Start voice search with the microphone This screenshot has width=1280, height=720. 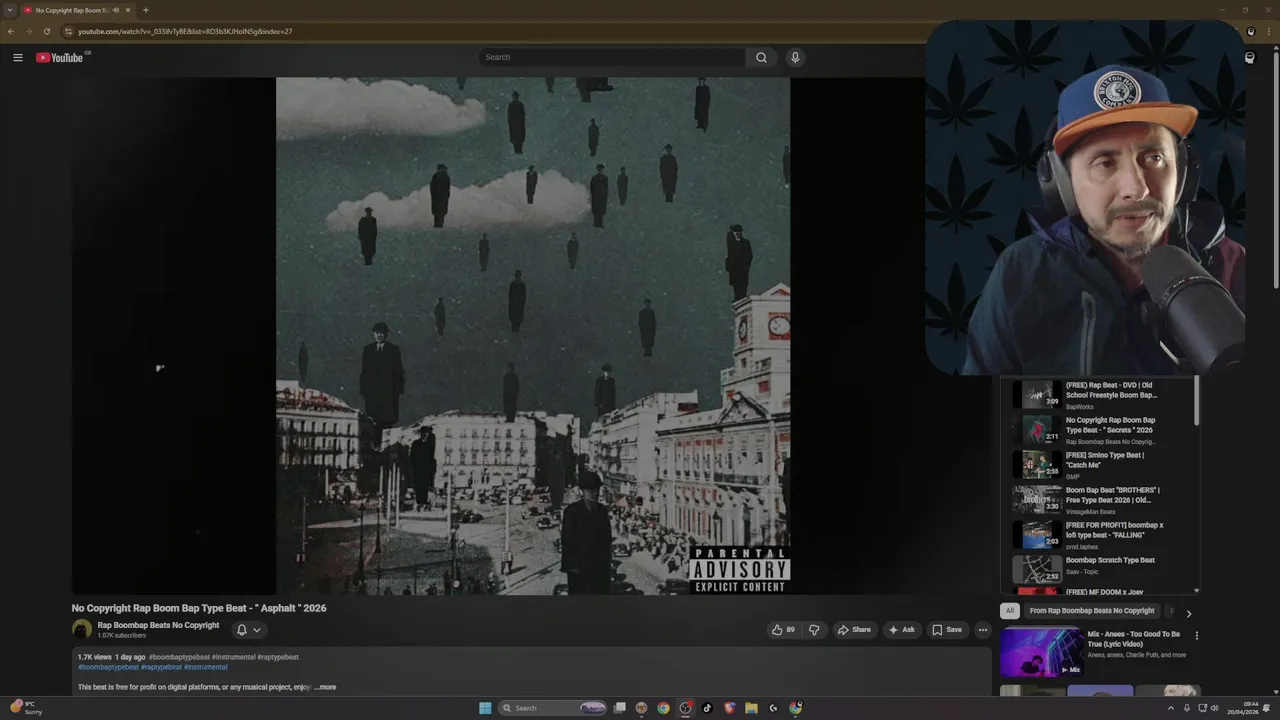(795, 57)
